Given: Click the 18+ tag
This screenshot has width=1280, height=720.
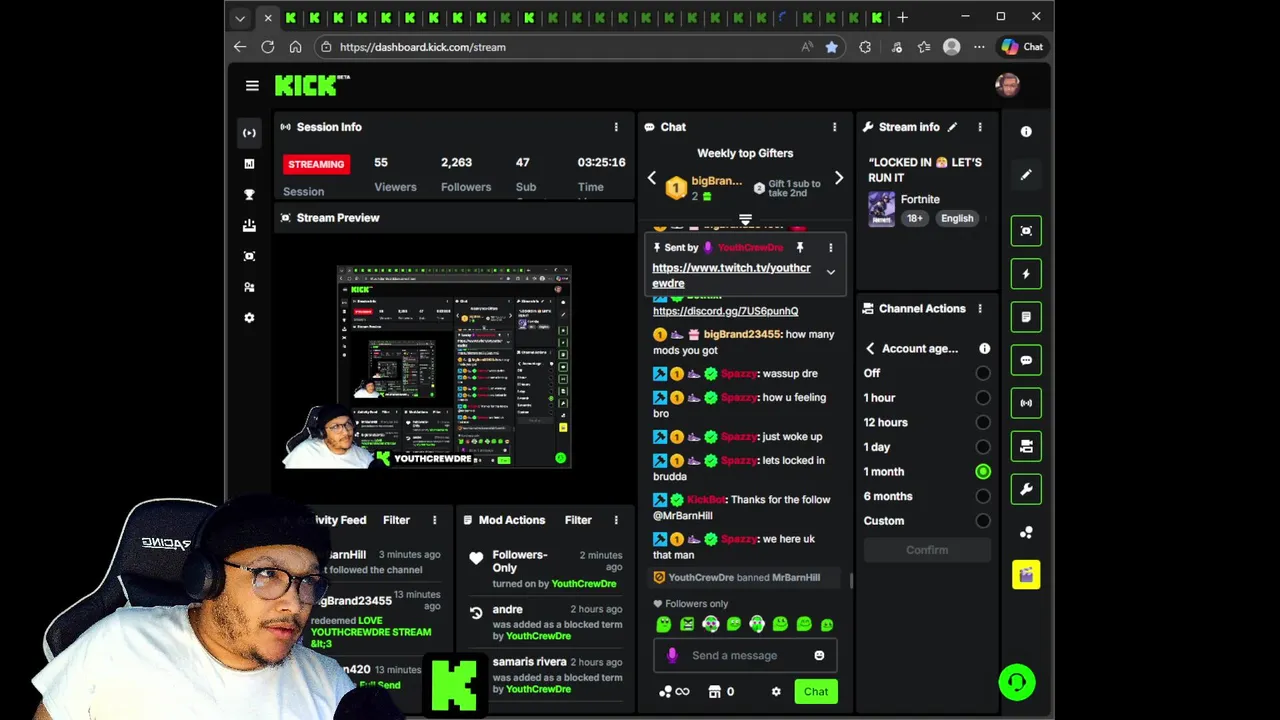Looking at the screenshot, I should click(x=915, y=219).
